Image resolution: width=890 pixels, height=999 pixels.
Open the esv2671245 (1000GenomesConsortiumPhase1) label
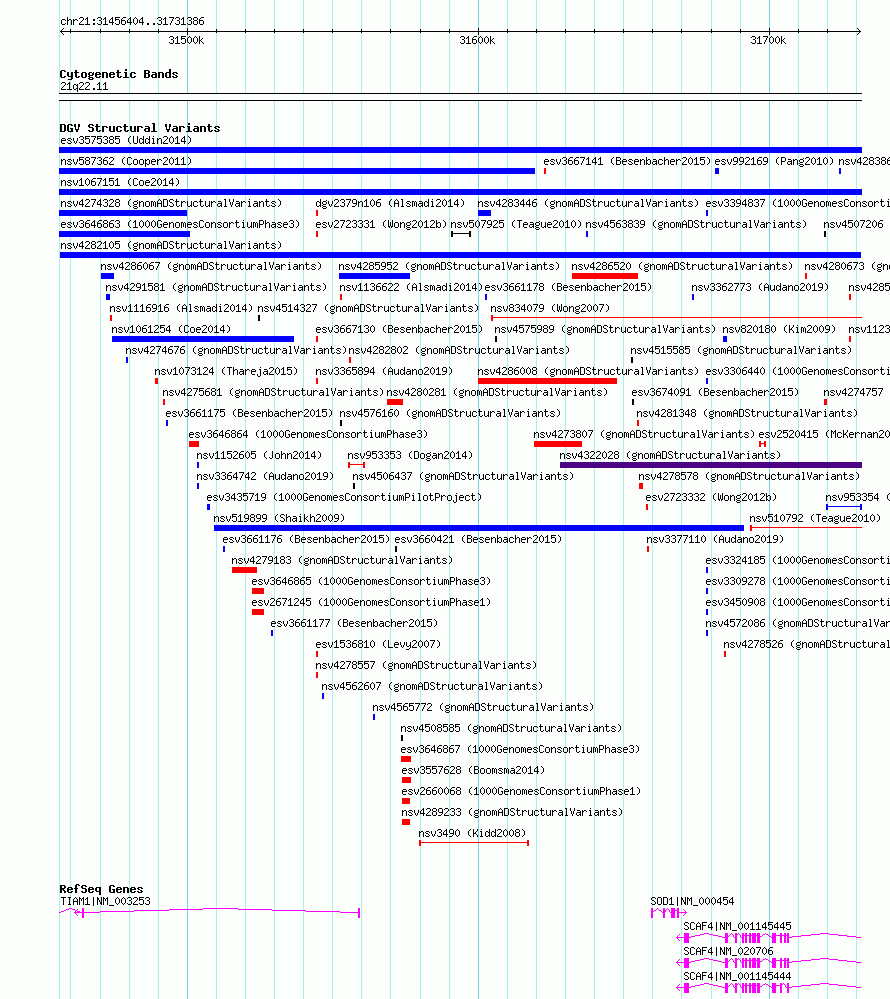pyautogui.click(x=371, y=602)
